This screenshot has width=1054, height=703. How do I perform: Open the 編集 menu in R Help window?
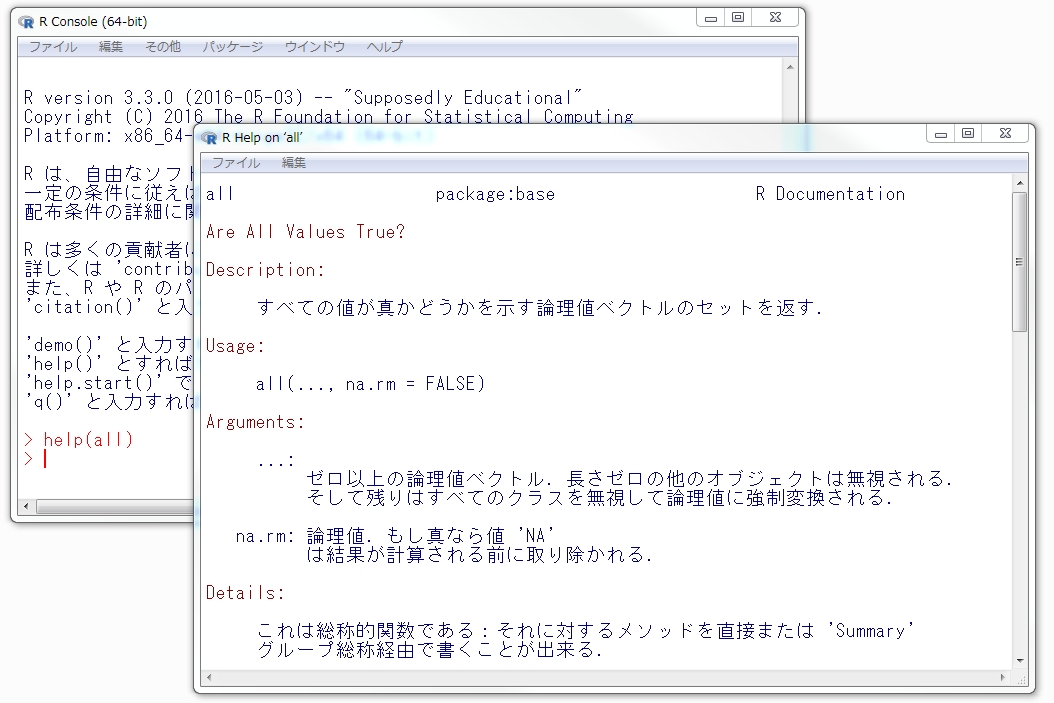pyautogui.click(x=294, y=163)
